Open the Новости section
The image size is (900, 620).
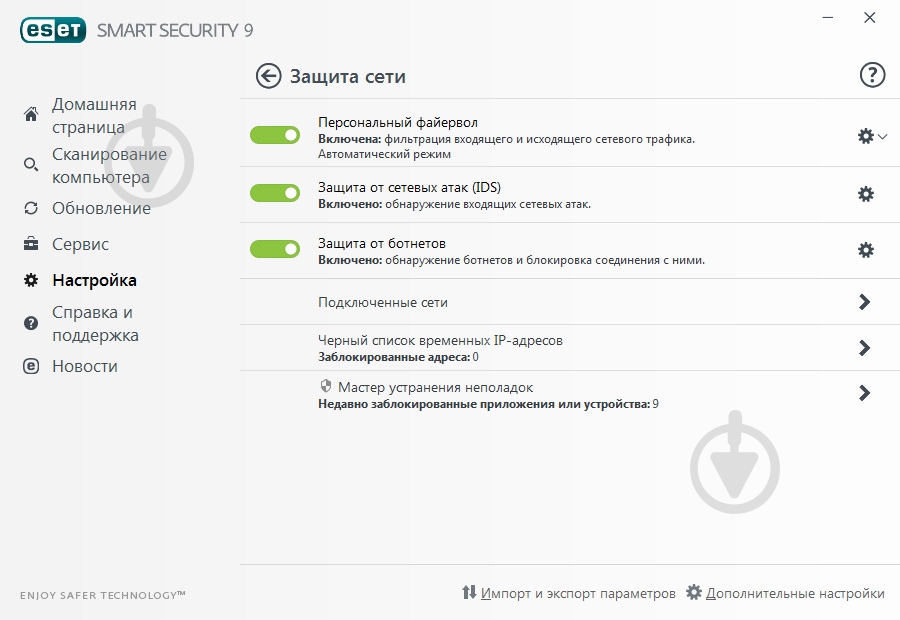30,366
